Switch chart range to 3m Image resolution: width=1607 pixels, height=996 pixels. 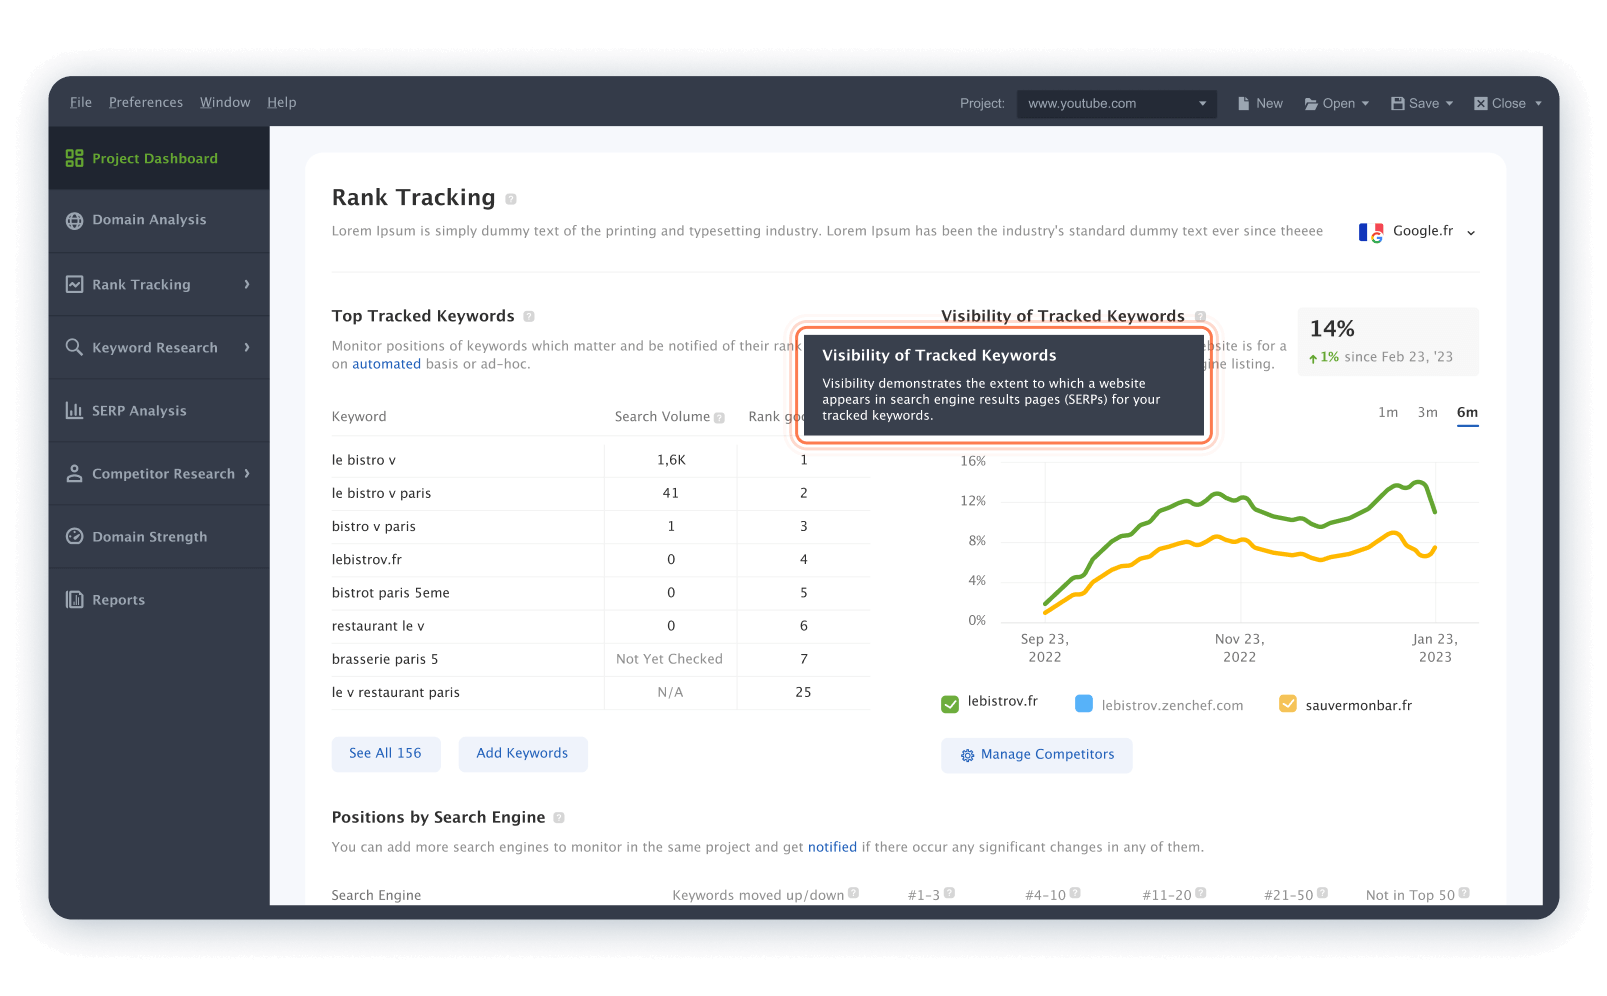point(1427,412)
